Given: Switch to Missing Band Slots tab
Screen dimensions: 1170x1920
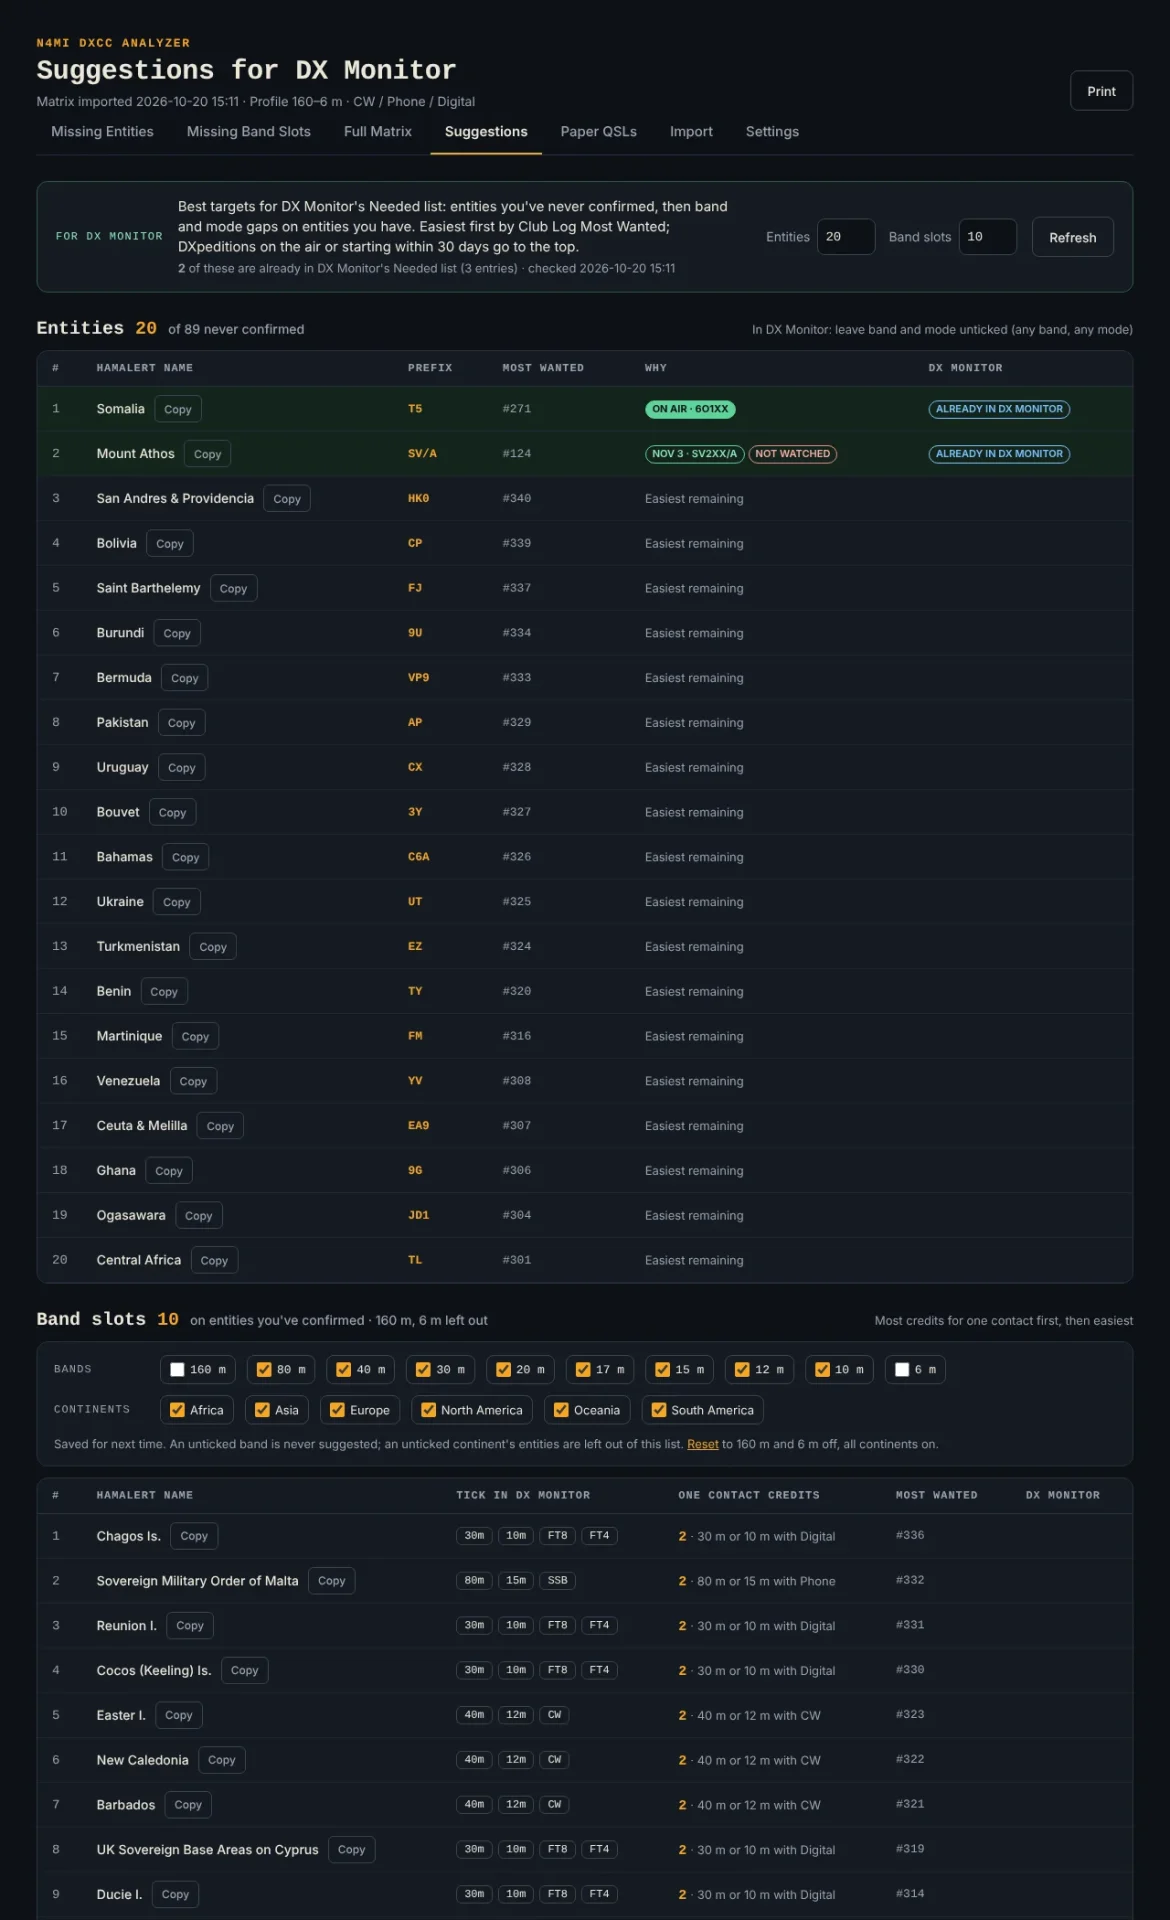Looking at the screenshot, I should [249, 132].
